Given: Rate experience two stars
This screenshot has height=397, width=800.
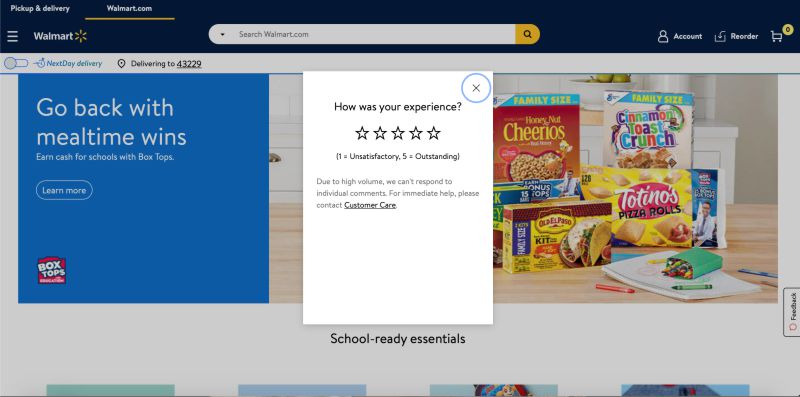Looking at the screenshot, I should click(x=380, y=133).
